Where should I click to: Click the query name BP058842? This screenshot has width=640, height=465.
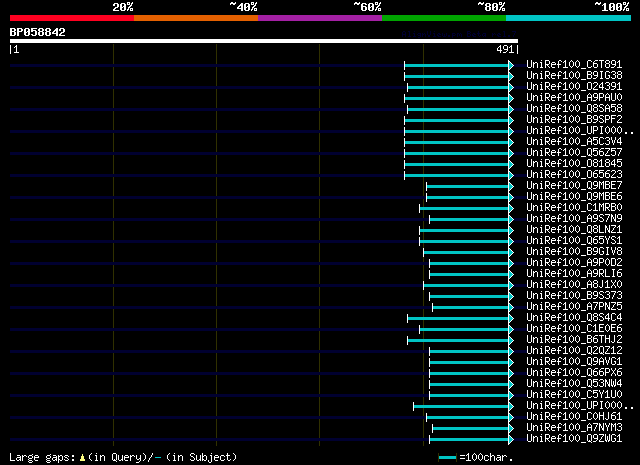tap(38, 32)
